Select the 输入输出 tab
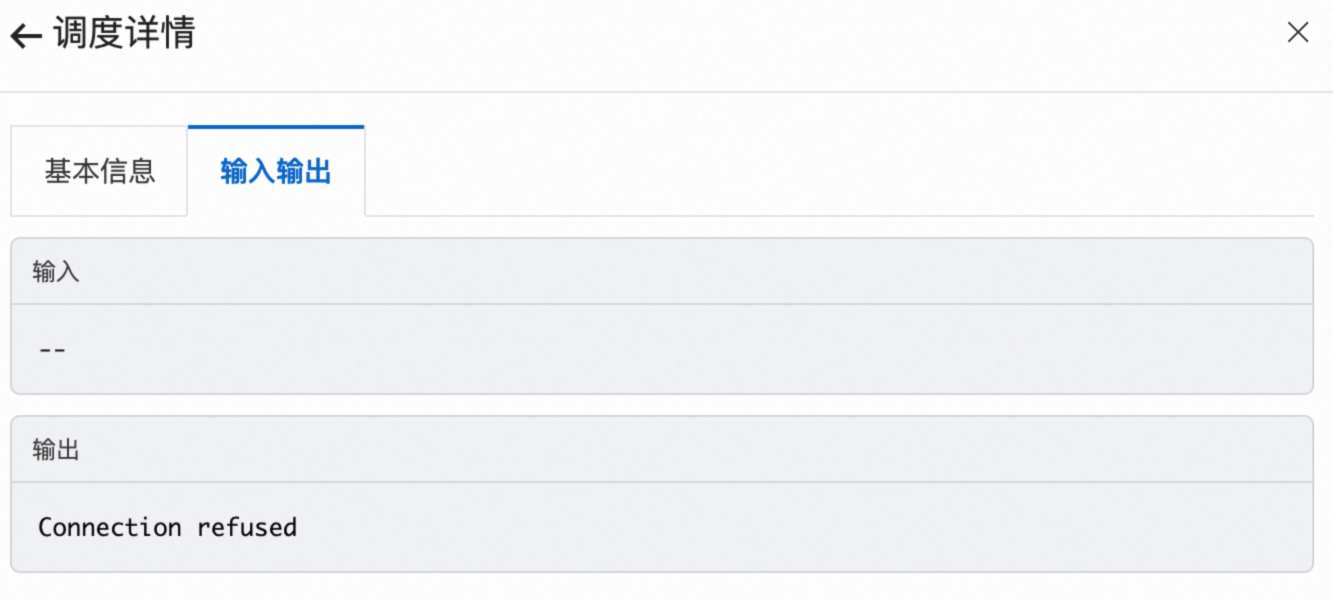 [276, 171]
